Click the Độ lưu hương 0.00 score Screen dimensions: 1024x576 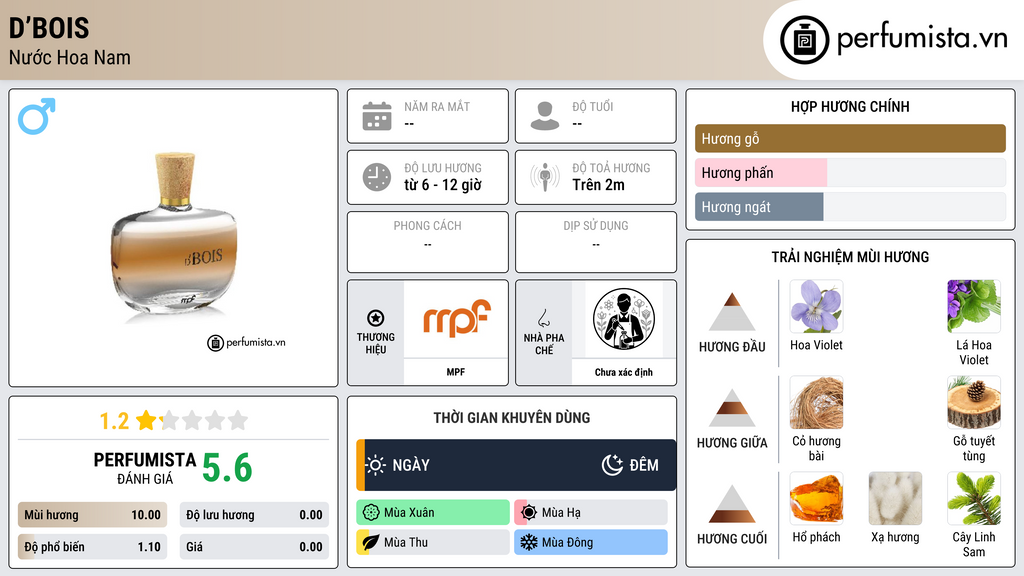click(x=254, y=515)
